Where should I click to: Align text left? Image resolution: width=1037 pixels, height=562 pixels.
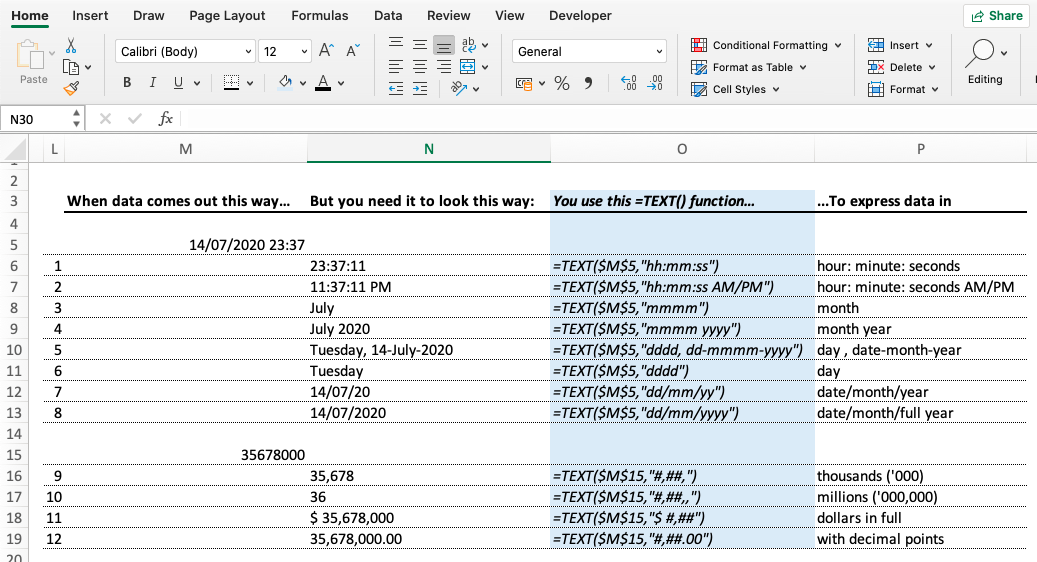[396, 67]
